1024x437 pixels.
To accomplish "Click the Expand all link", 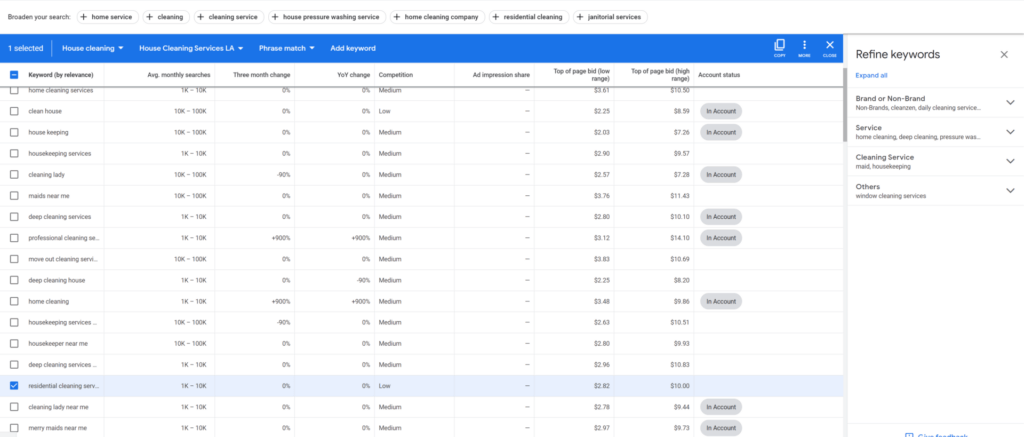I will coord(871,76).
